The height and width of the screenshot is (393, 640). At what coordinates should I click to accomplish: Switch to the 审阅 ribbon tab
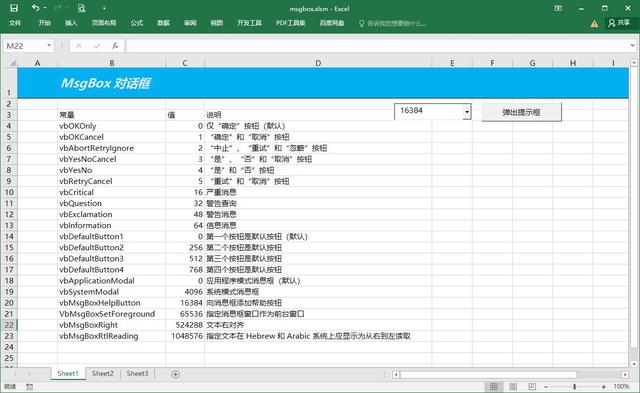pyautogui.click(x=190, y=23)
